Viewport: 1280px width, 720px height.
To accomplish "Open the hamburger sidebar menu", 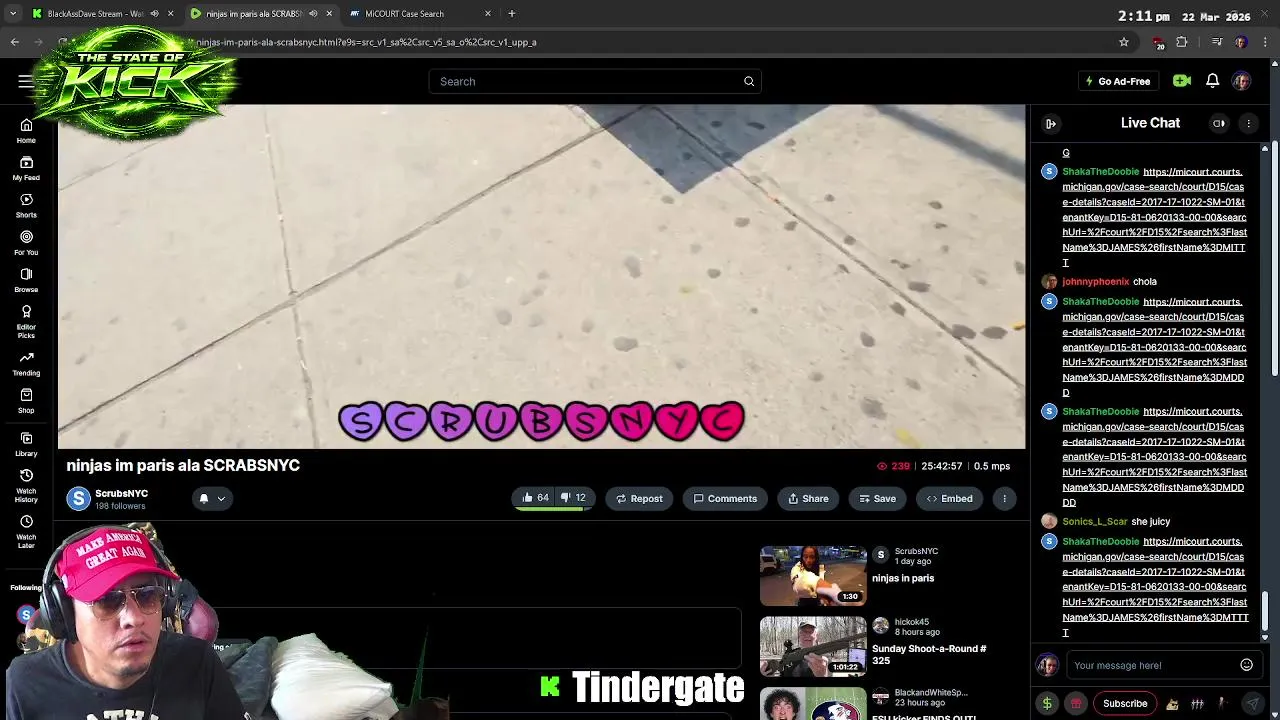I will (x=26, y=81).
